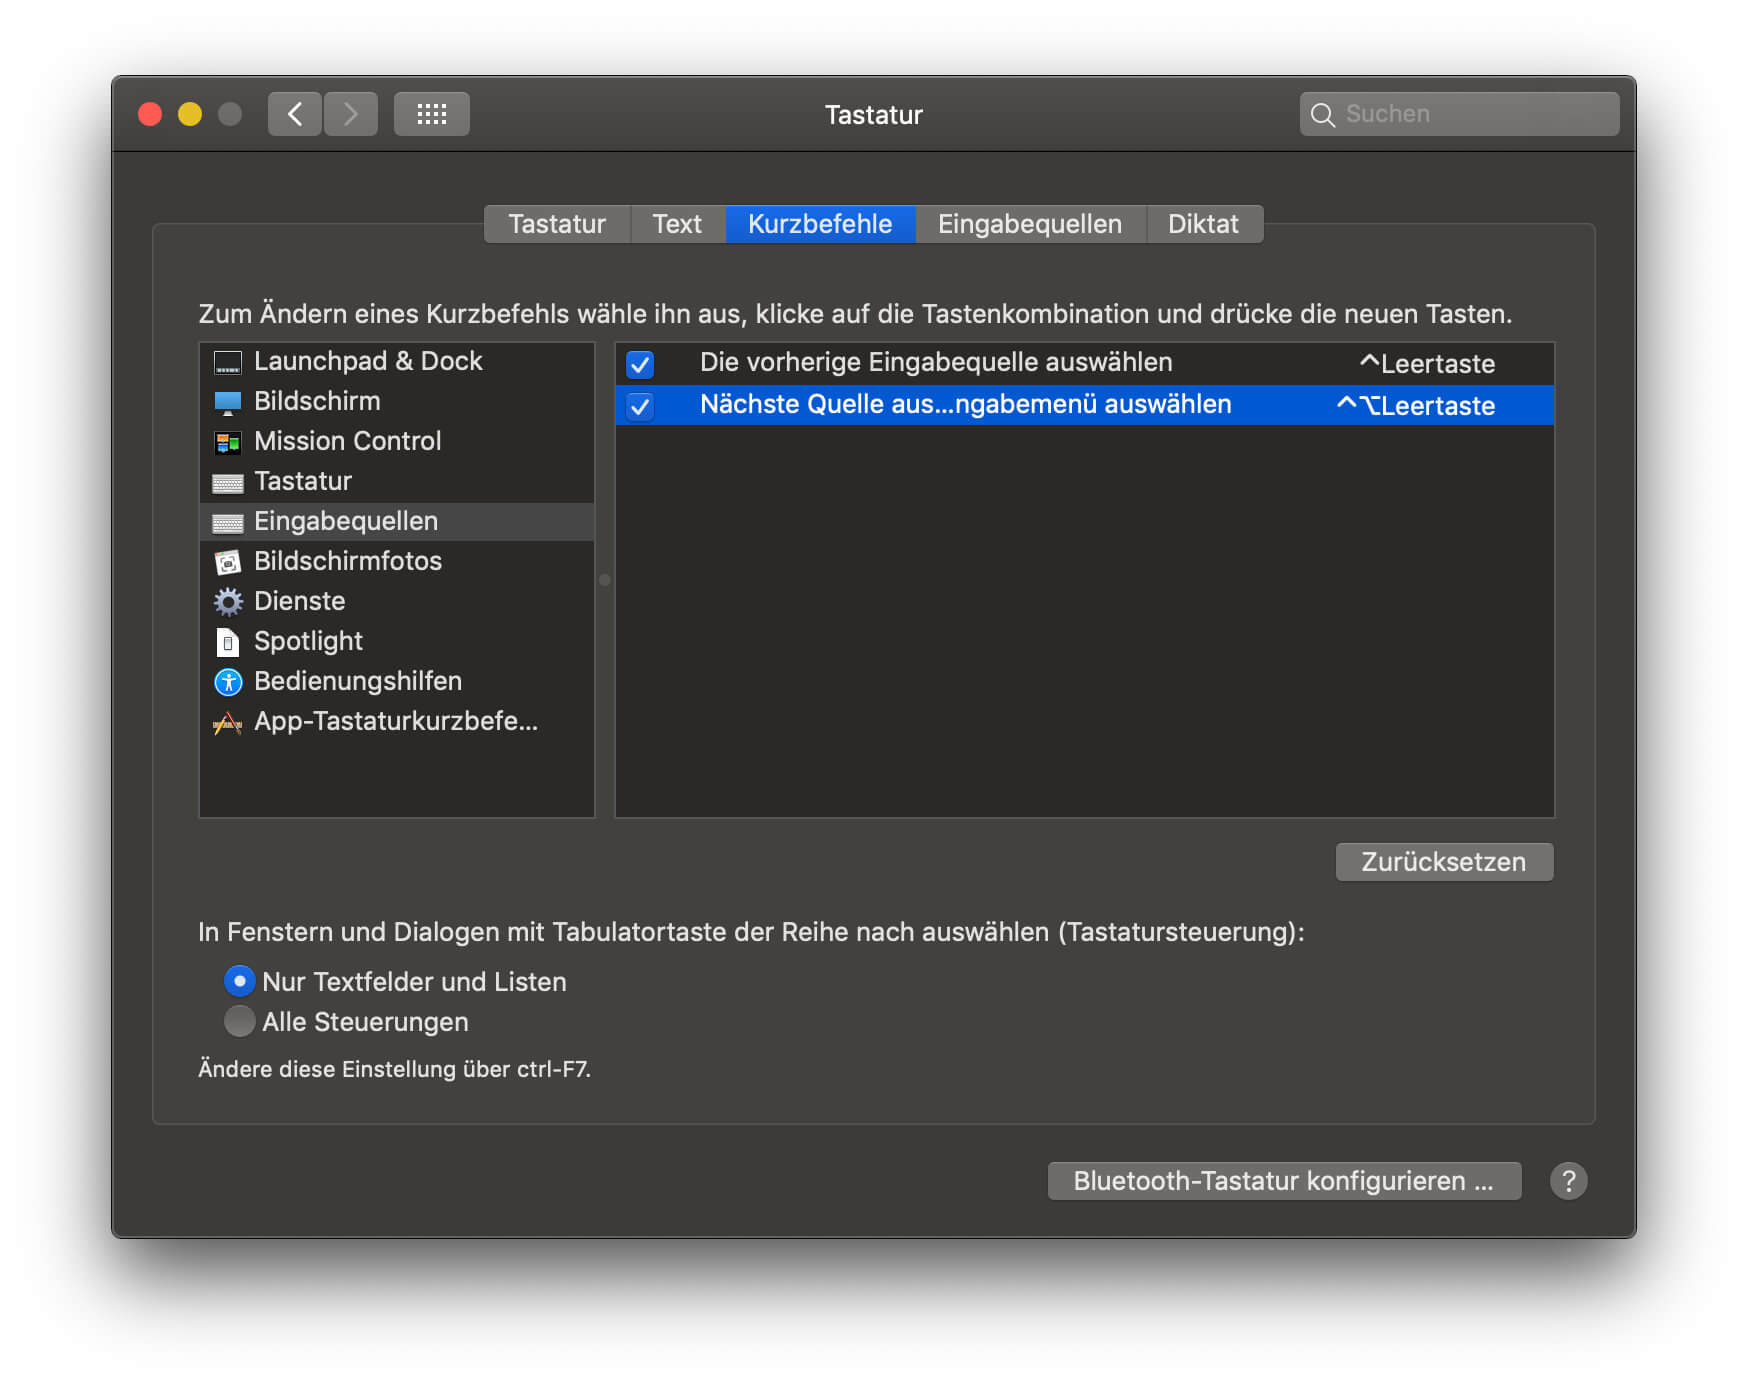The height and width of the screenshot is (1386, 1748).
Task: Click the '^Leertaste' shortcut key combination
Action: [1427, 364]
